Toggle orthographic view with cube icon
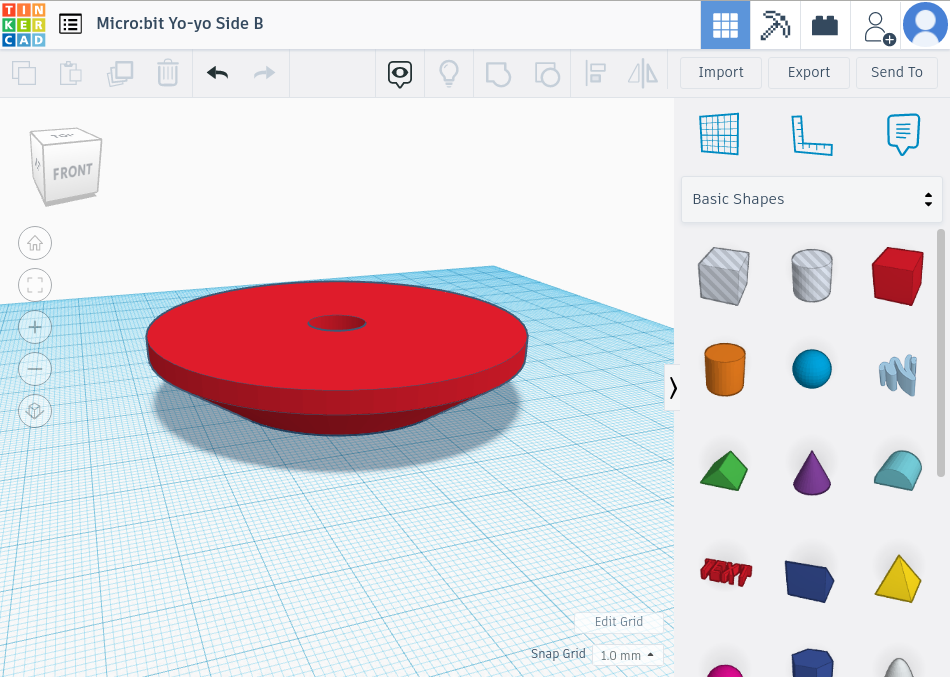 [35, 411]
